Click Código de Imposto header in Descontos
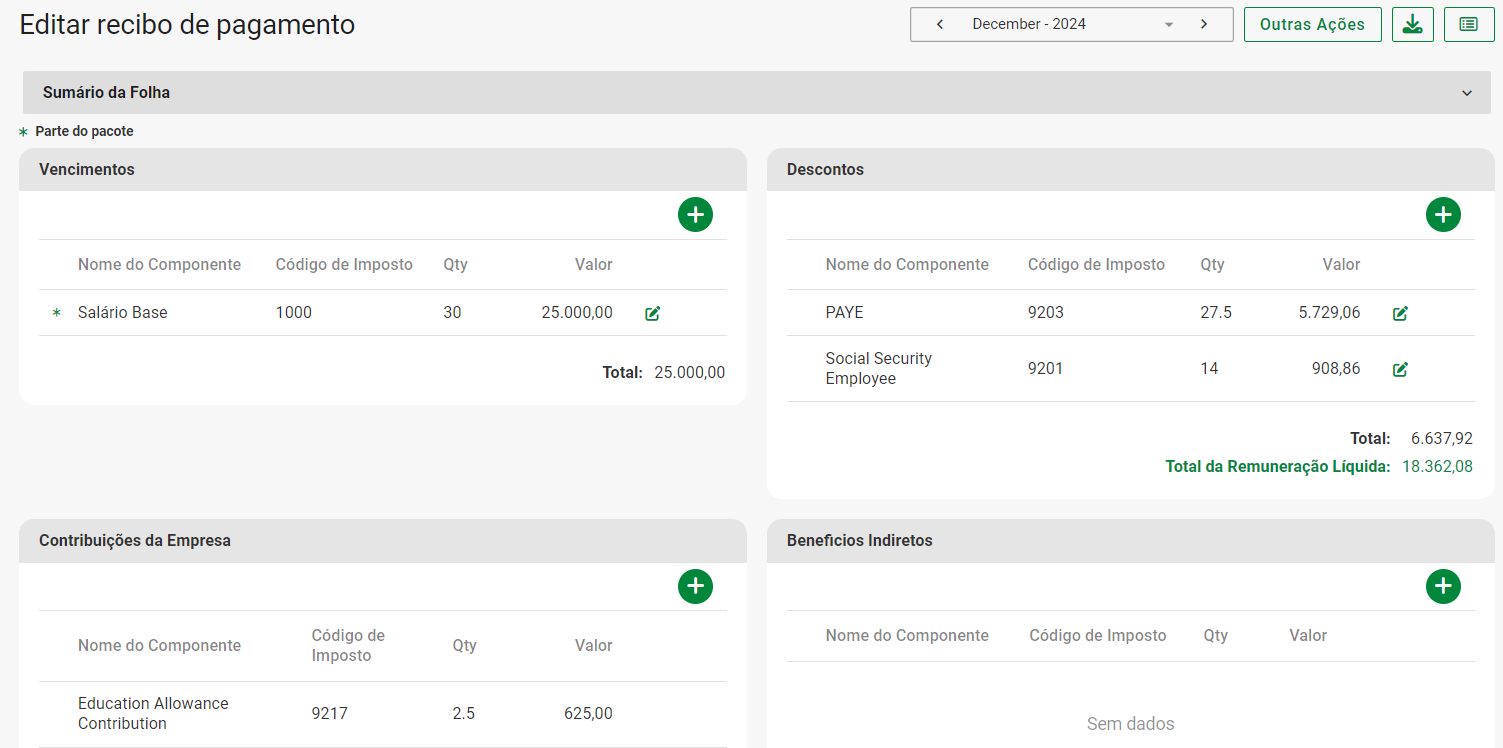 (x=1096, y=265)
